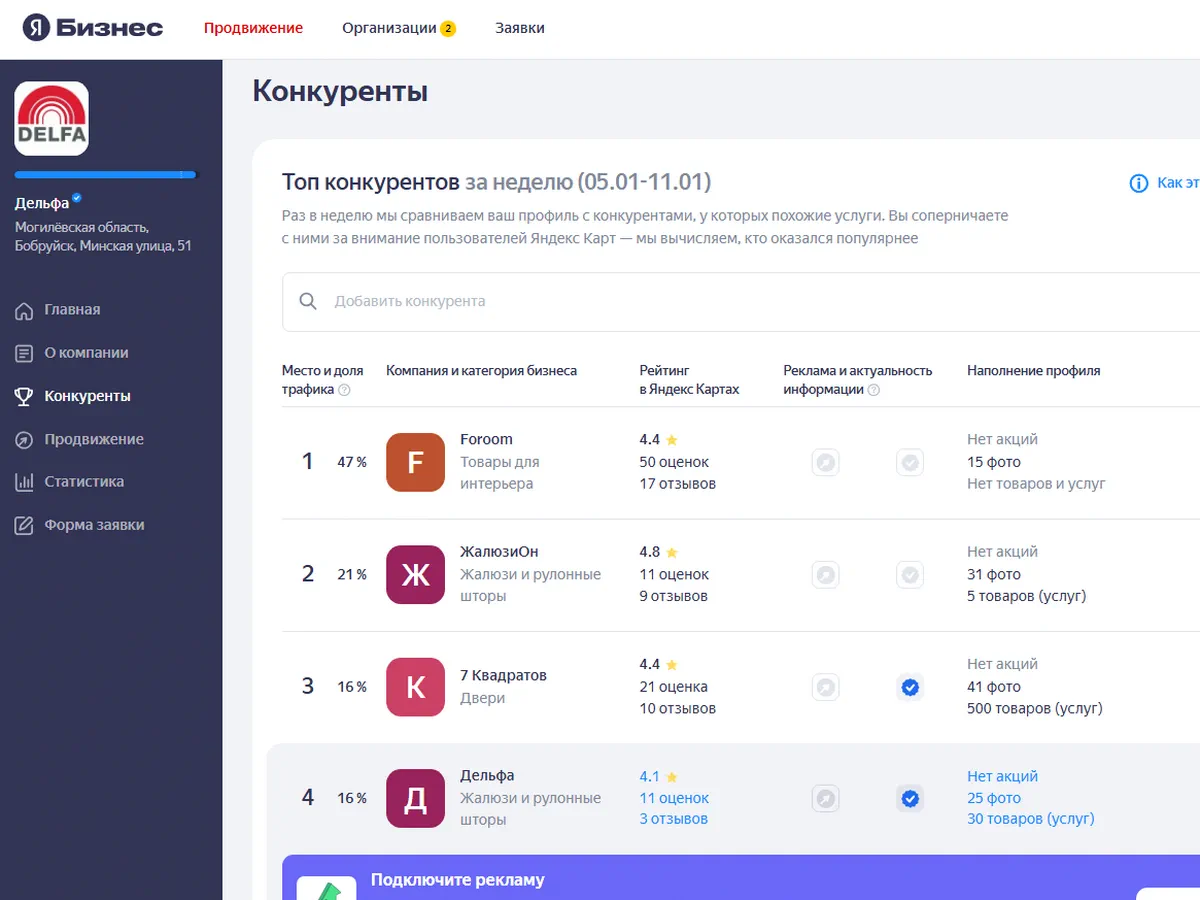The image size is (1200, 900).
Task: Click the info icon beside Как это
Action: point(1138,183)
